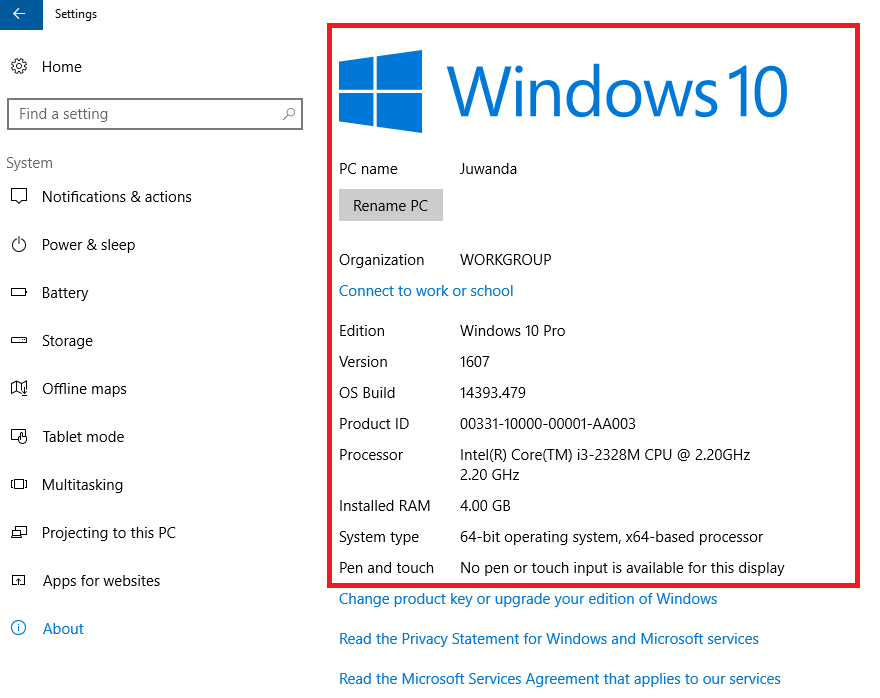Click the Processor label
Viewport: 880px width, 698px height.
371,454
